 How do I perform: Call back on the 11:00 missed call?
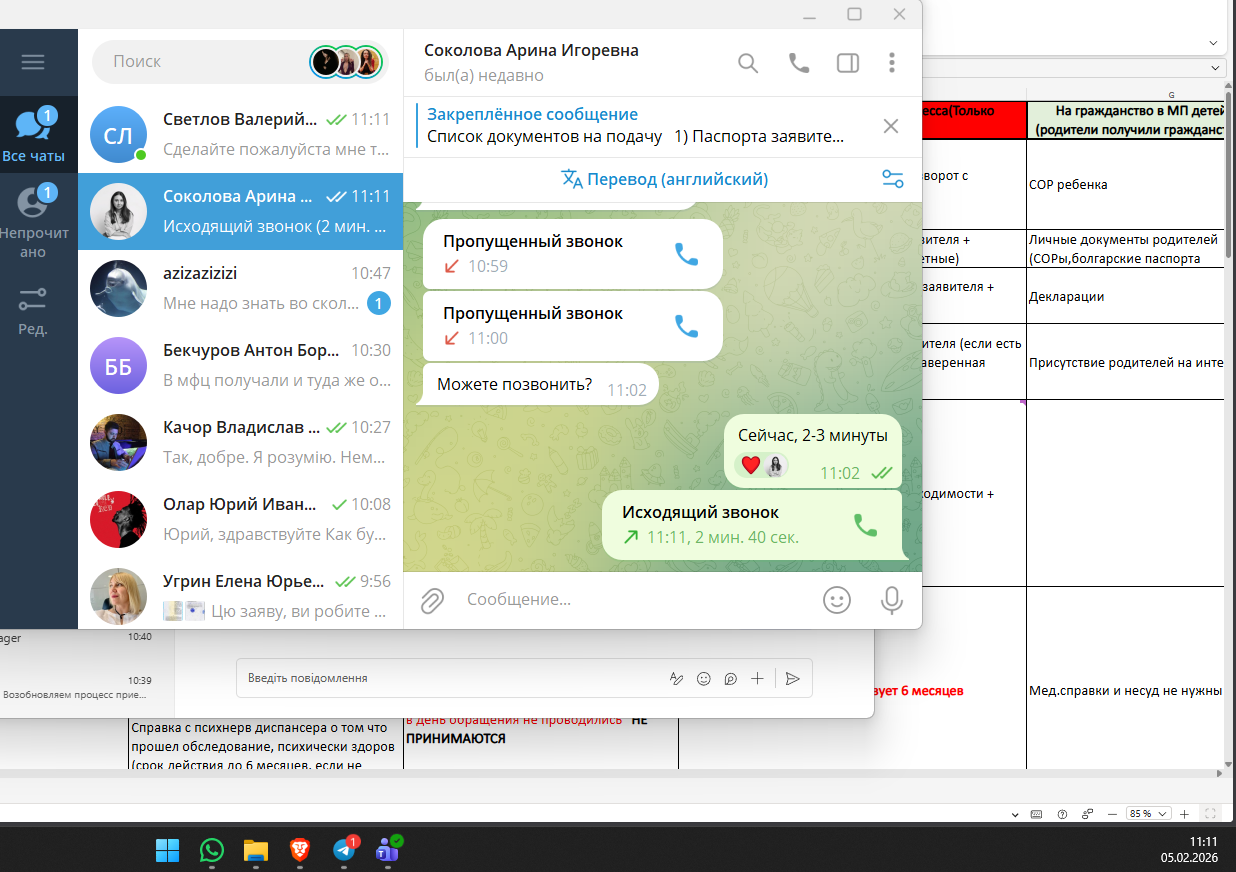(x=686, y=326)
